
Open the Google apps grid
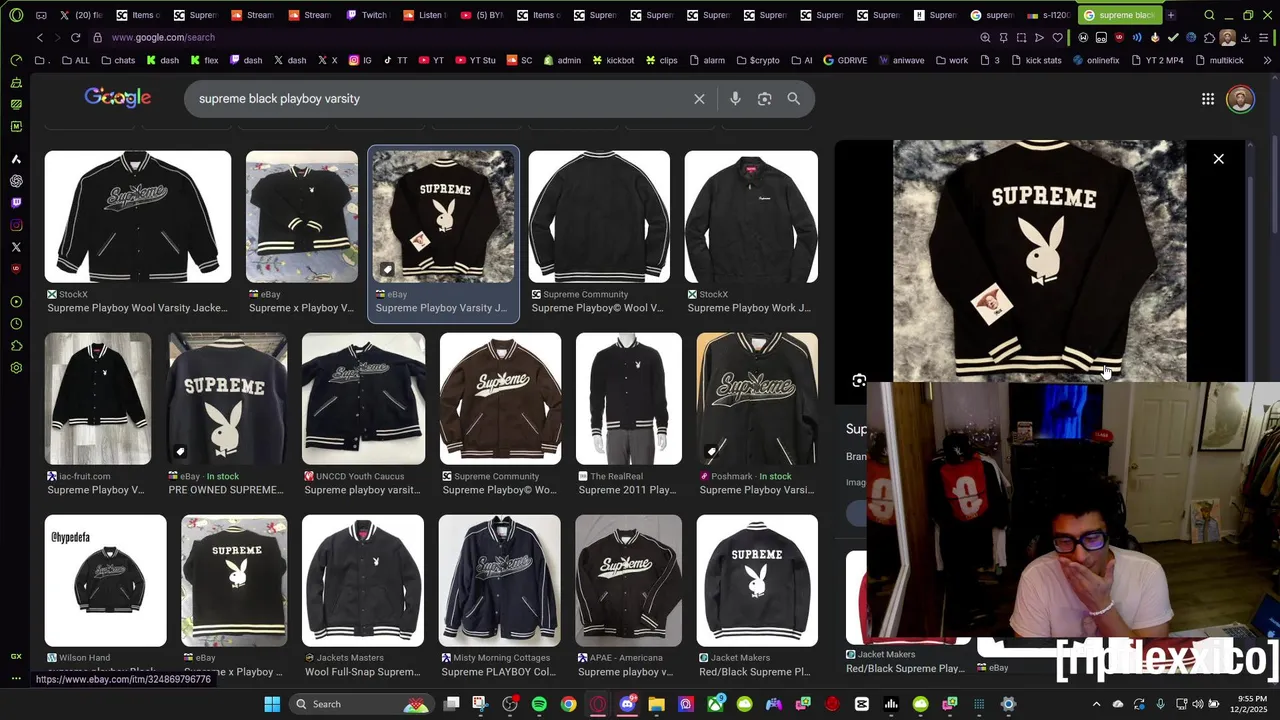coord(1208,99)
